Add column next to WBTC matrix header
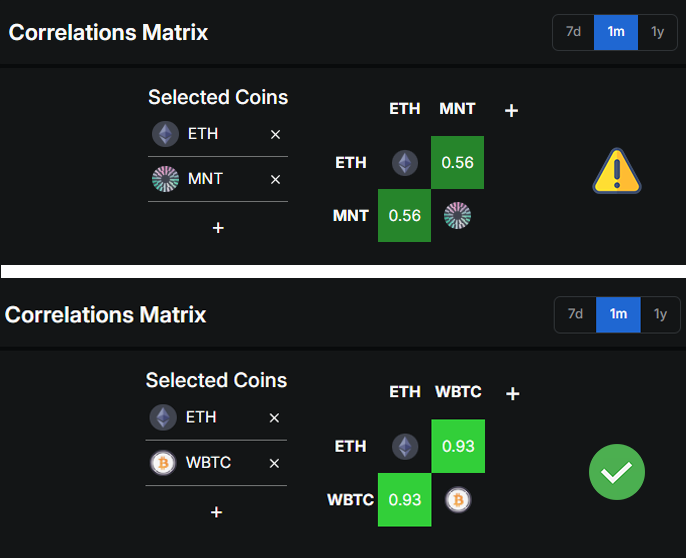The height and width of the screenshot is (558, 686). point(513,393)
